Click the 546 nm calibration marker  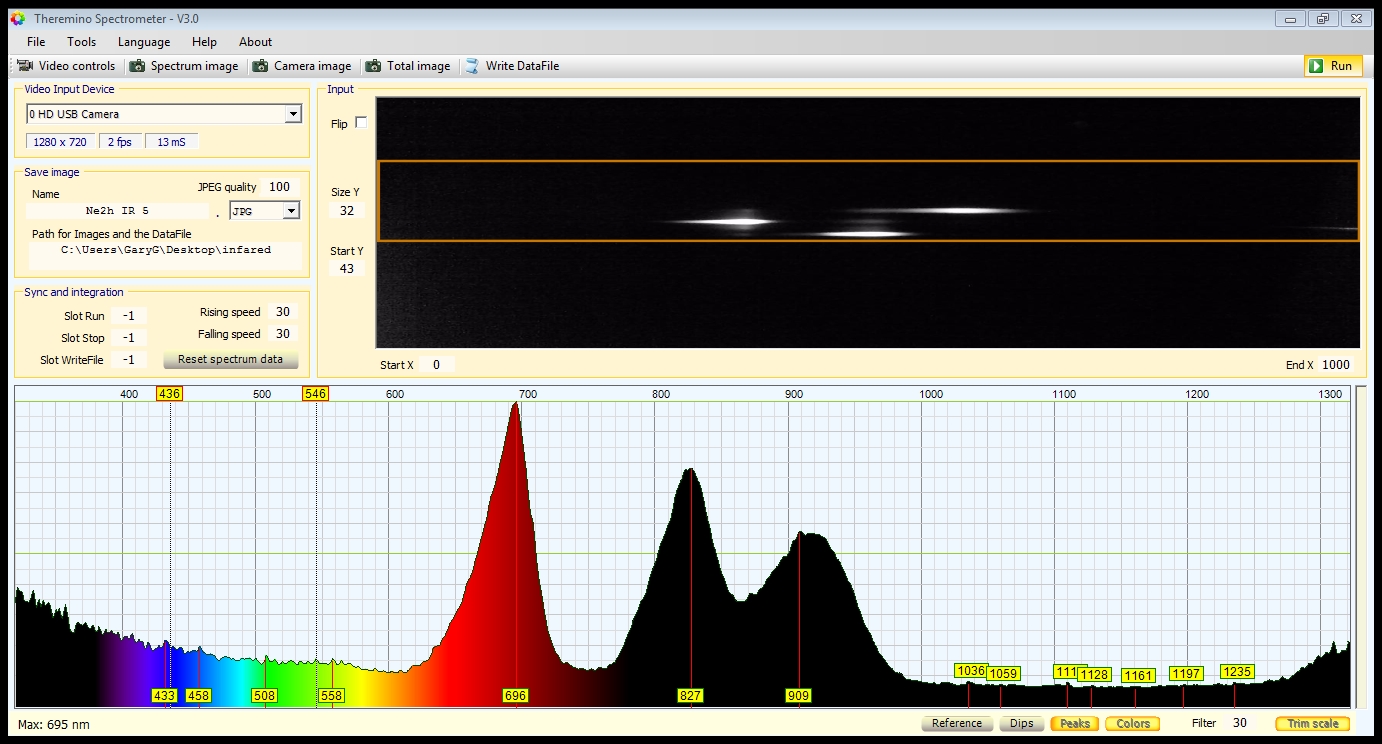coord(315,394)
